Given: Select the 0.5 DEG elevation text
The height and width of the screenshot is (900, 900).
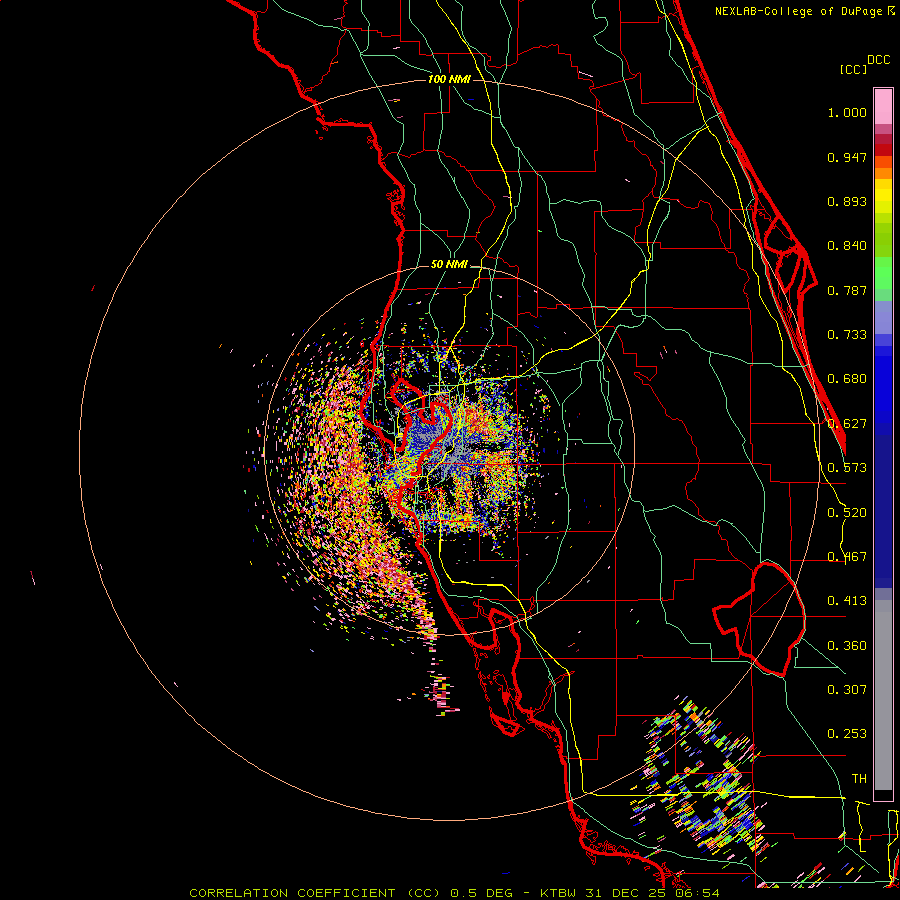Looking at the screenshot, I should (x=482, y=893).
